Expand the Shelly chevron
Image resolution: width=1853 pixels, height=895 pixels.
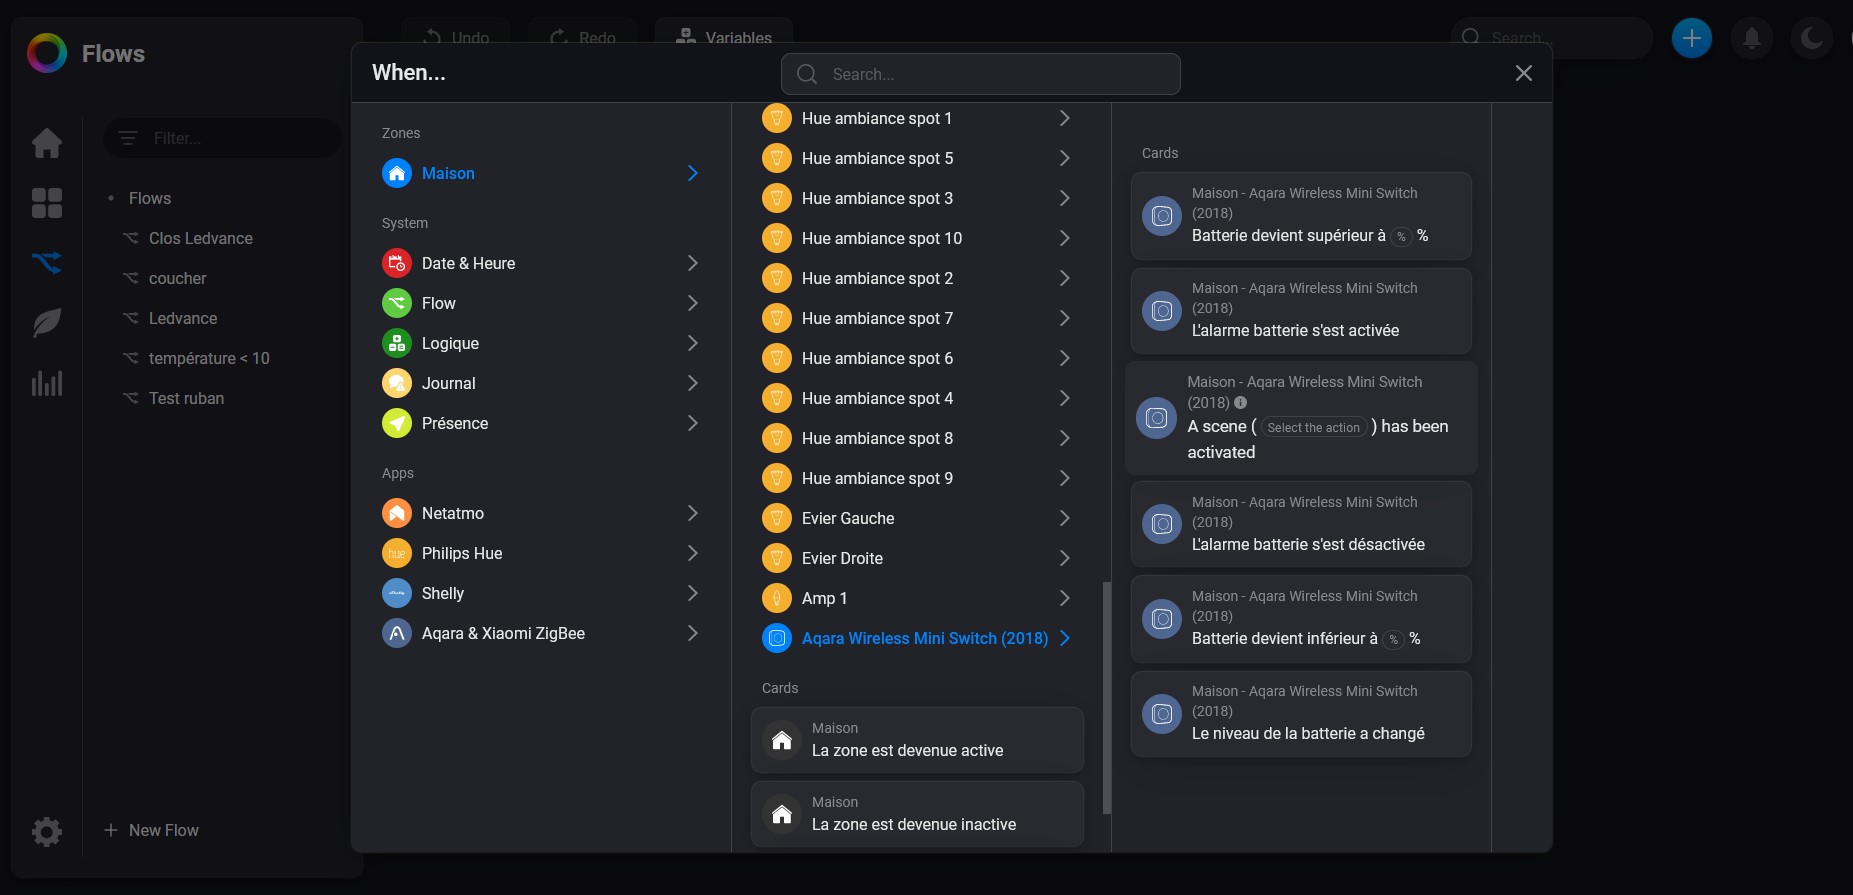pyautogui.click(x=693, y=593)
